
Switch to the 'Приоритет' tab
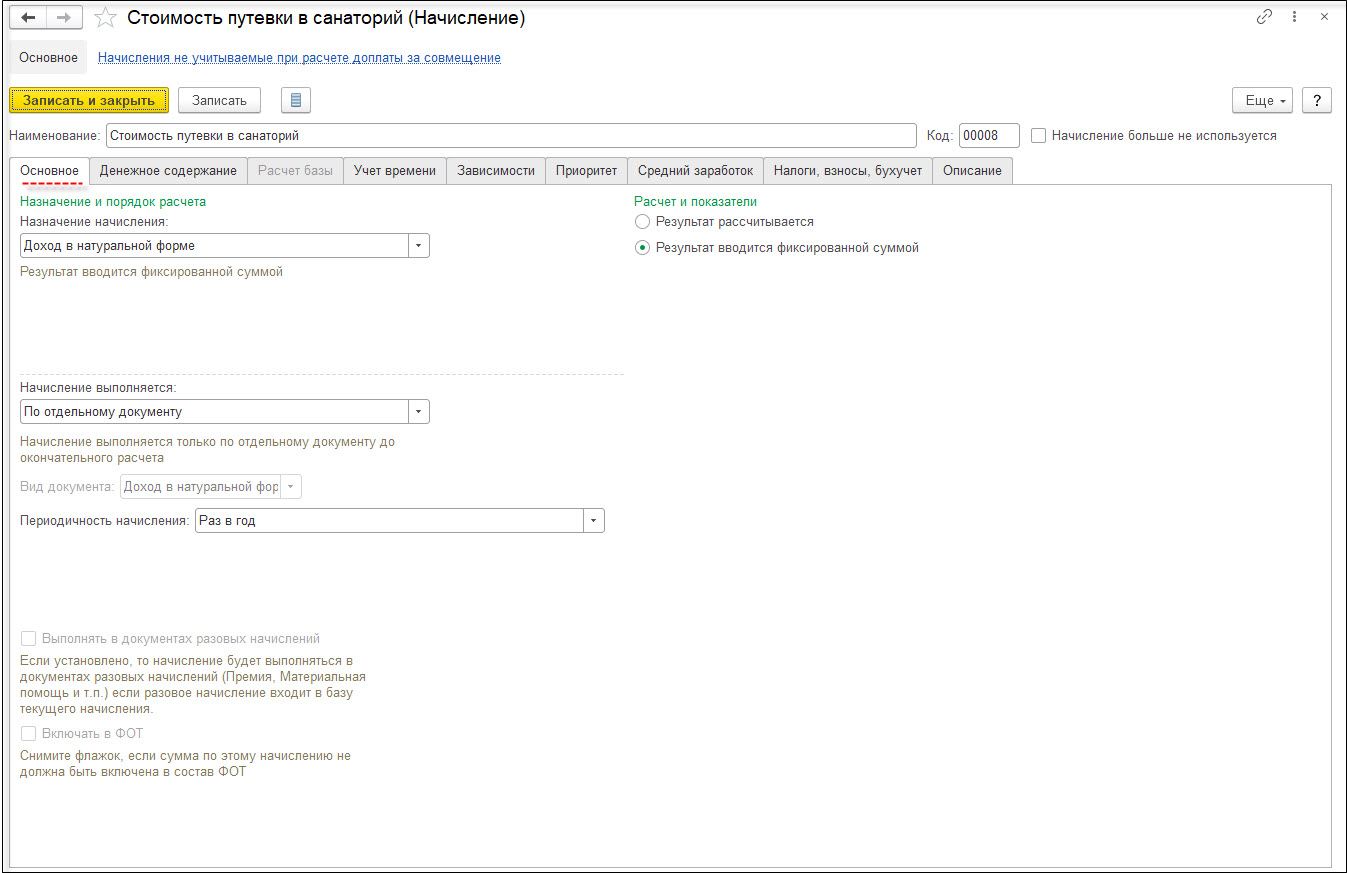[x=587, y=170]
